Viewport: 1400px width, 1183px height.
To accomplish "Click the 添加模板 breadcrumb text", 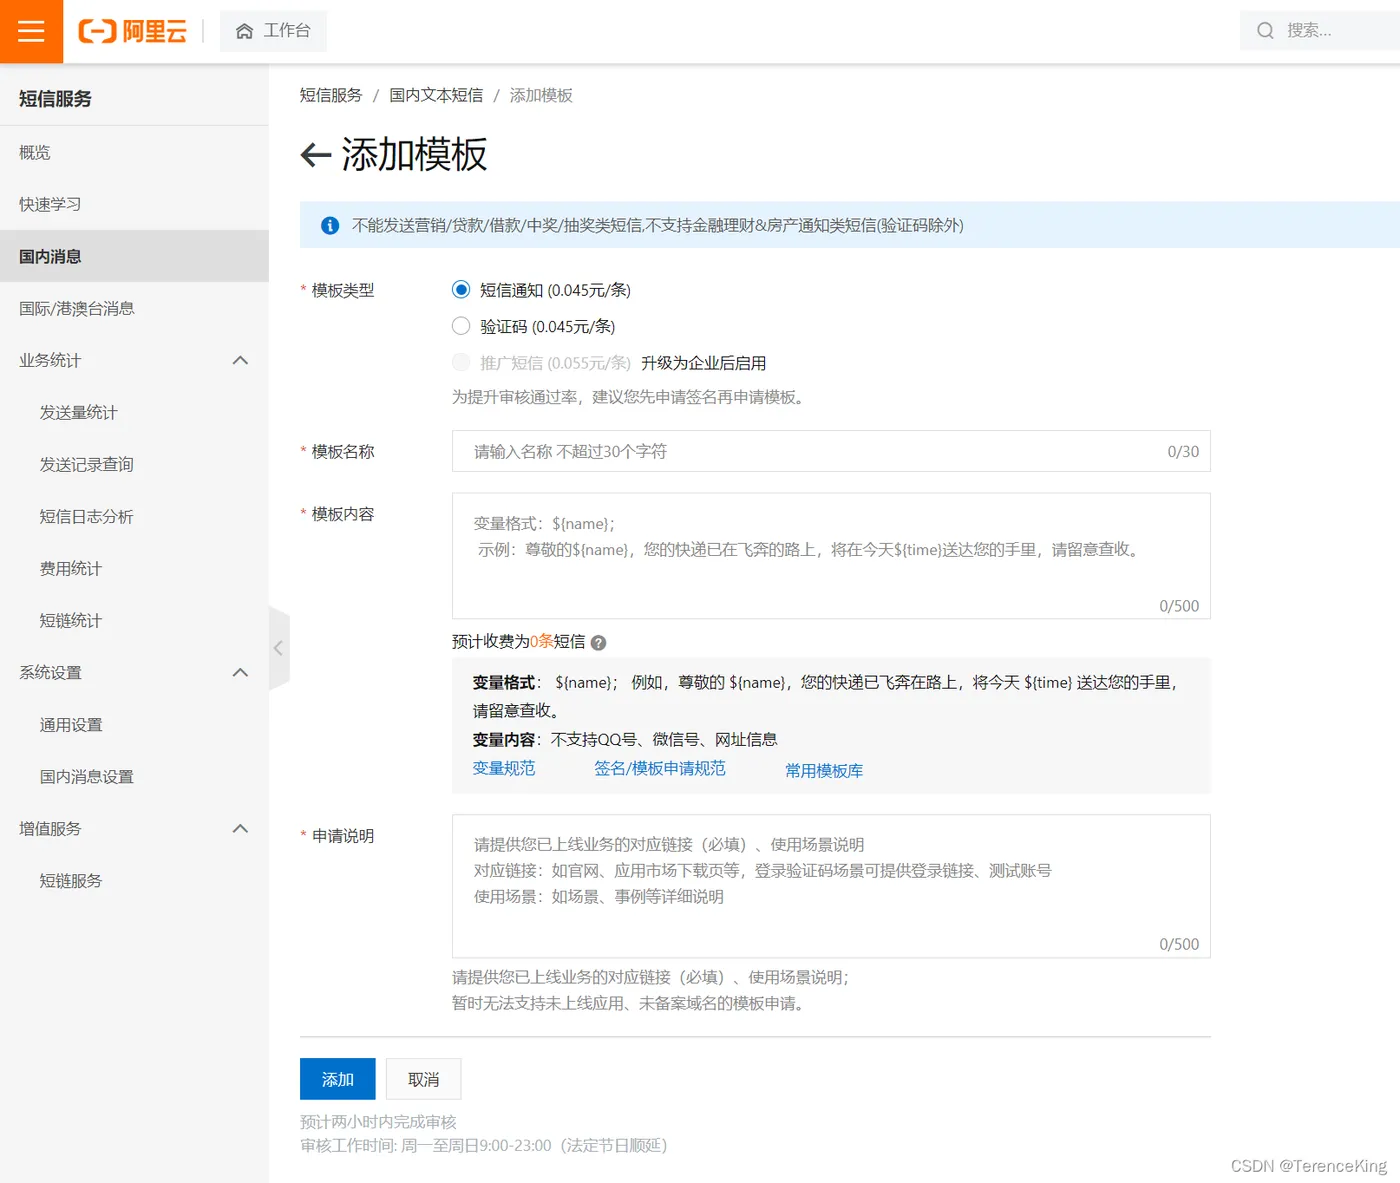I will pyautogui.click(x=541, y=95).
